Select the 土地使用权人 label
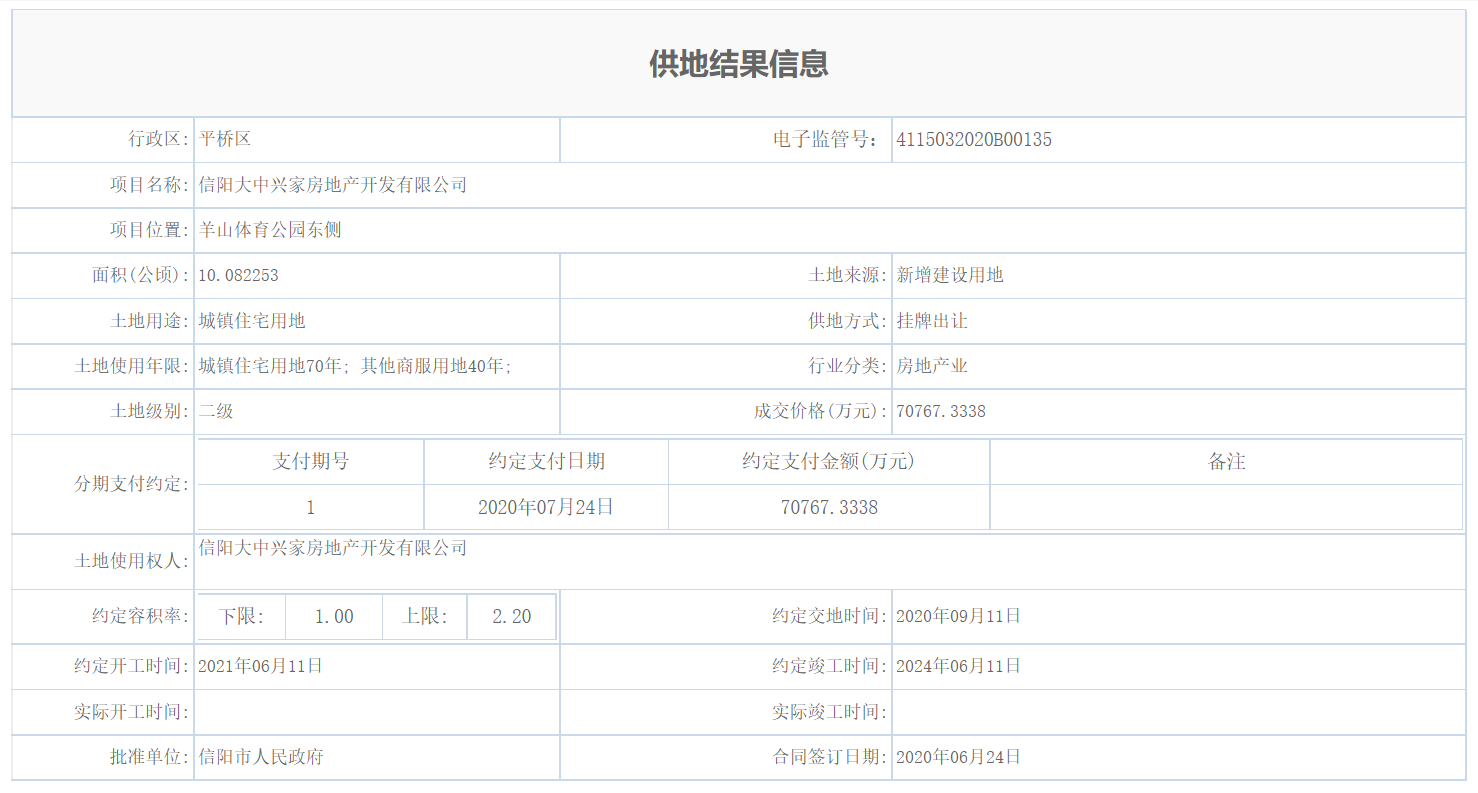 (132, 561)
